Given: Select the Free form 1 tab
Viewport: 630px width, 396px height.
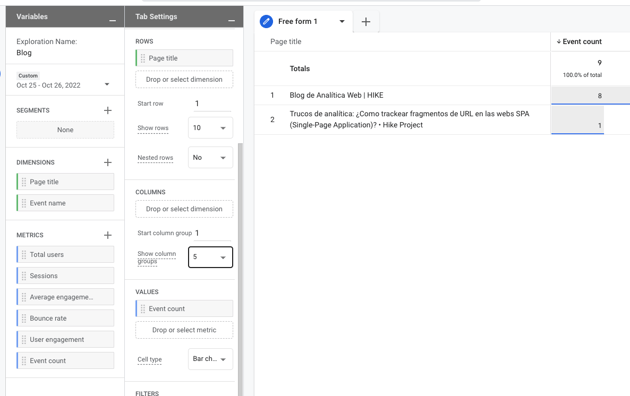Looking at the screenshot, I should click(x=298, y=21).
